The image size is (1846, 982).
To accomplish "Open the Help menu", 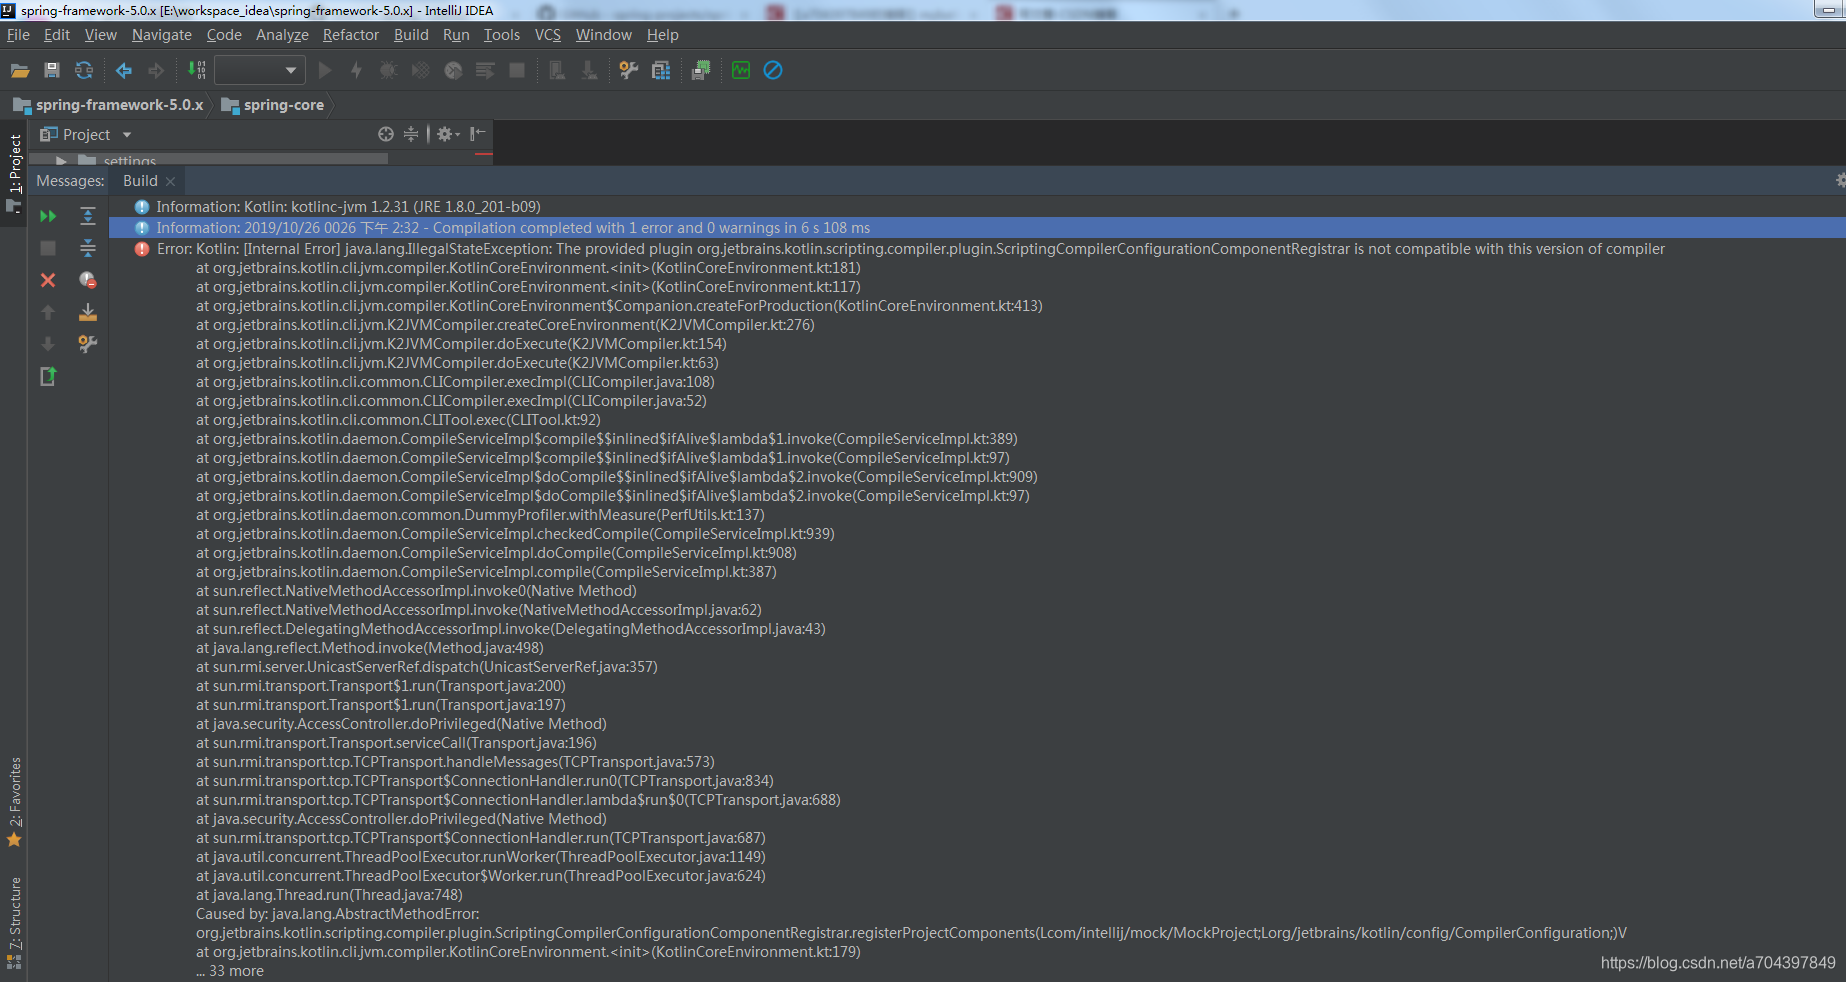I will [663, 35].
